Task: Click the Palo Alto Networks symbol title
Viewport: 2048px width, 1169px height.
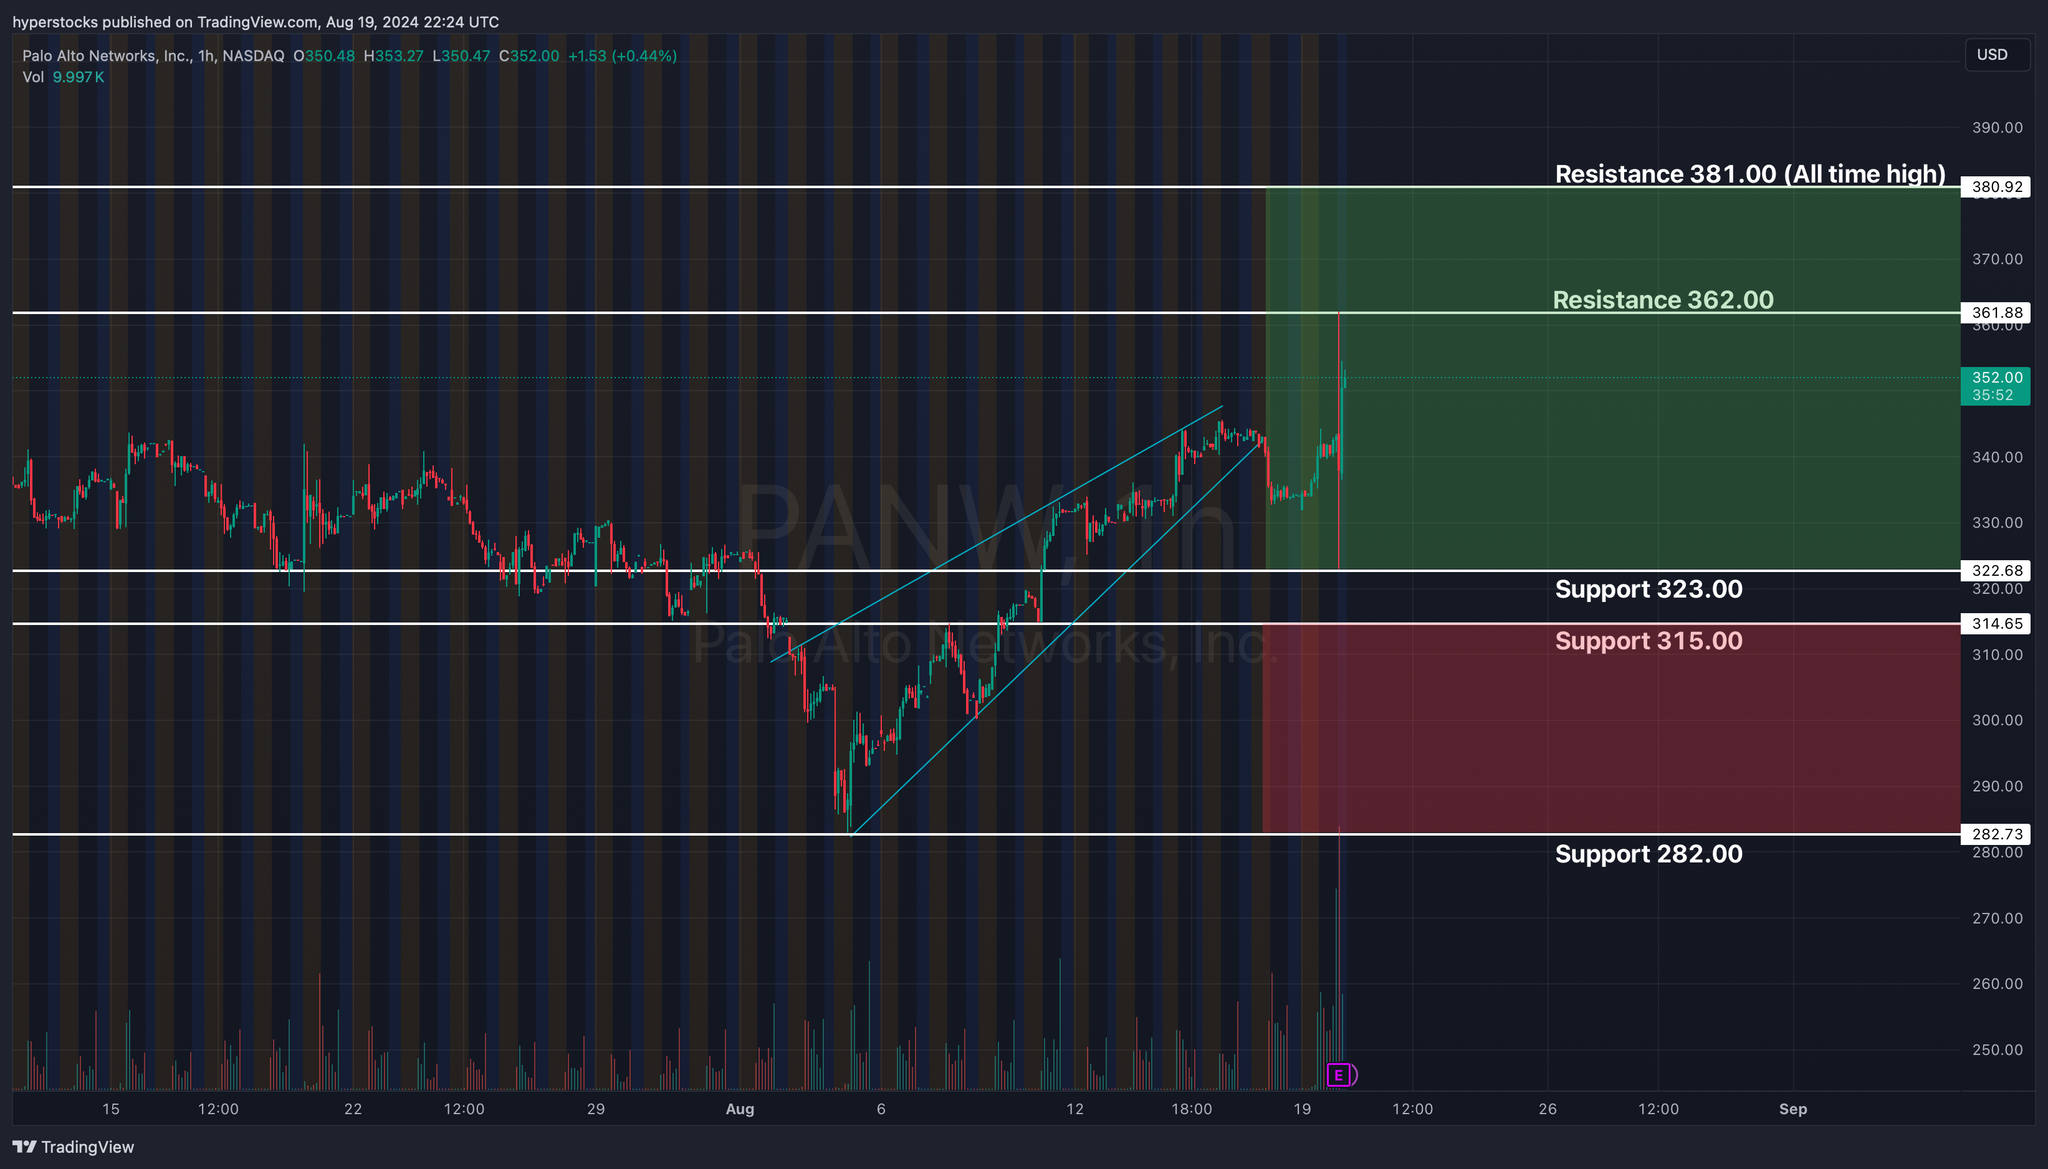Action: 153,56
